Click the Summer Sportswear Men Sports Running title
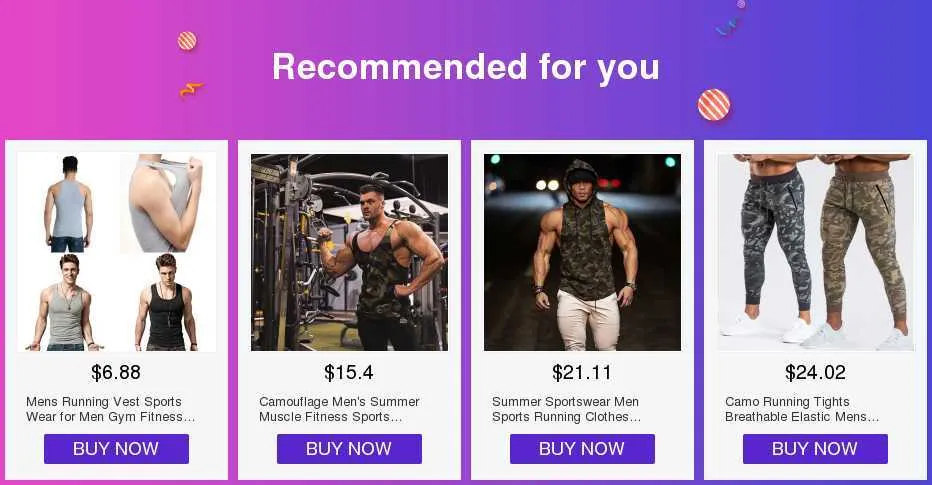932x485 pixels. pyautogui.click(x=566, y=410)
